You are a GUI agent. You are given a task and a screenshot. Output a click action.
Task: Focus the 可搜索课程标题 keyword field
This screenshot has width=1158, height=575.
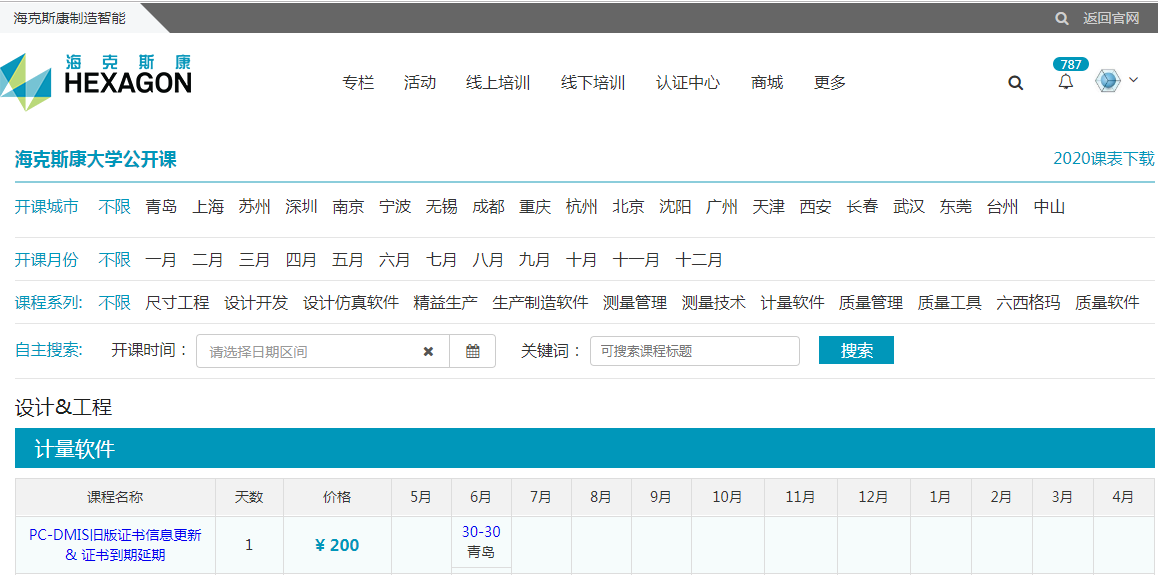(x=695, y=351)
